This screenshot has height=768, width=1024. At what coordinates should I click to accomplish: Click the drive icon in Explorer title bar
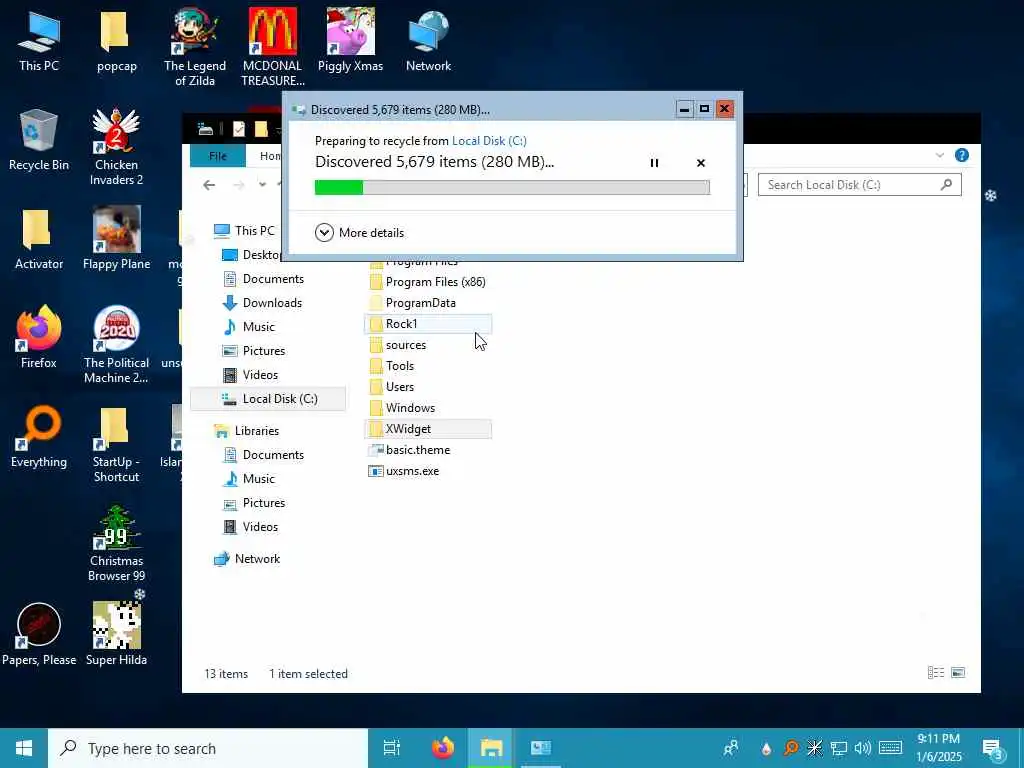pyautogui.click(x=206, y=129)
